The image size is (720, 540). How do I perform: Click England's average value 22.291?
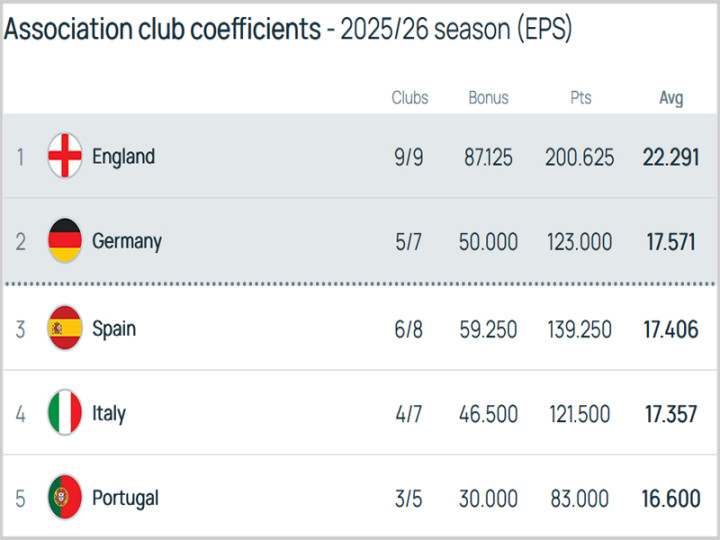[670, 157]
